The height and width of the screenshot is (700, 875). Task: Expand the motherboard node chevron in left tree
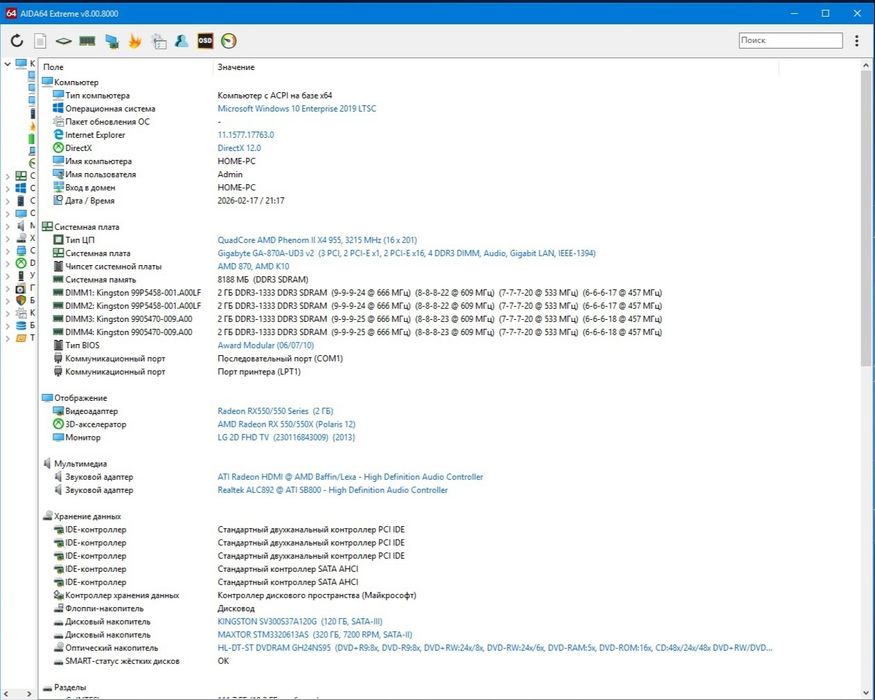[x=7, y=176]
